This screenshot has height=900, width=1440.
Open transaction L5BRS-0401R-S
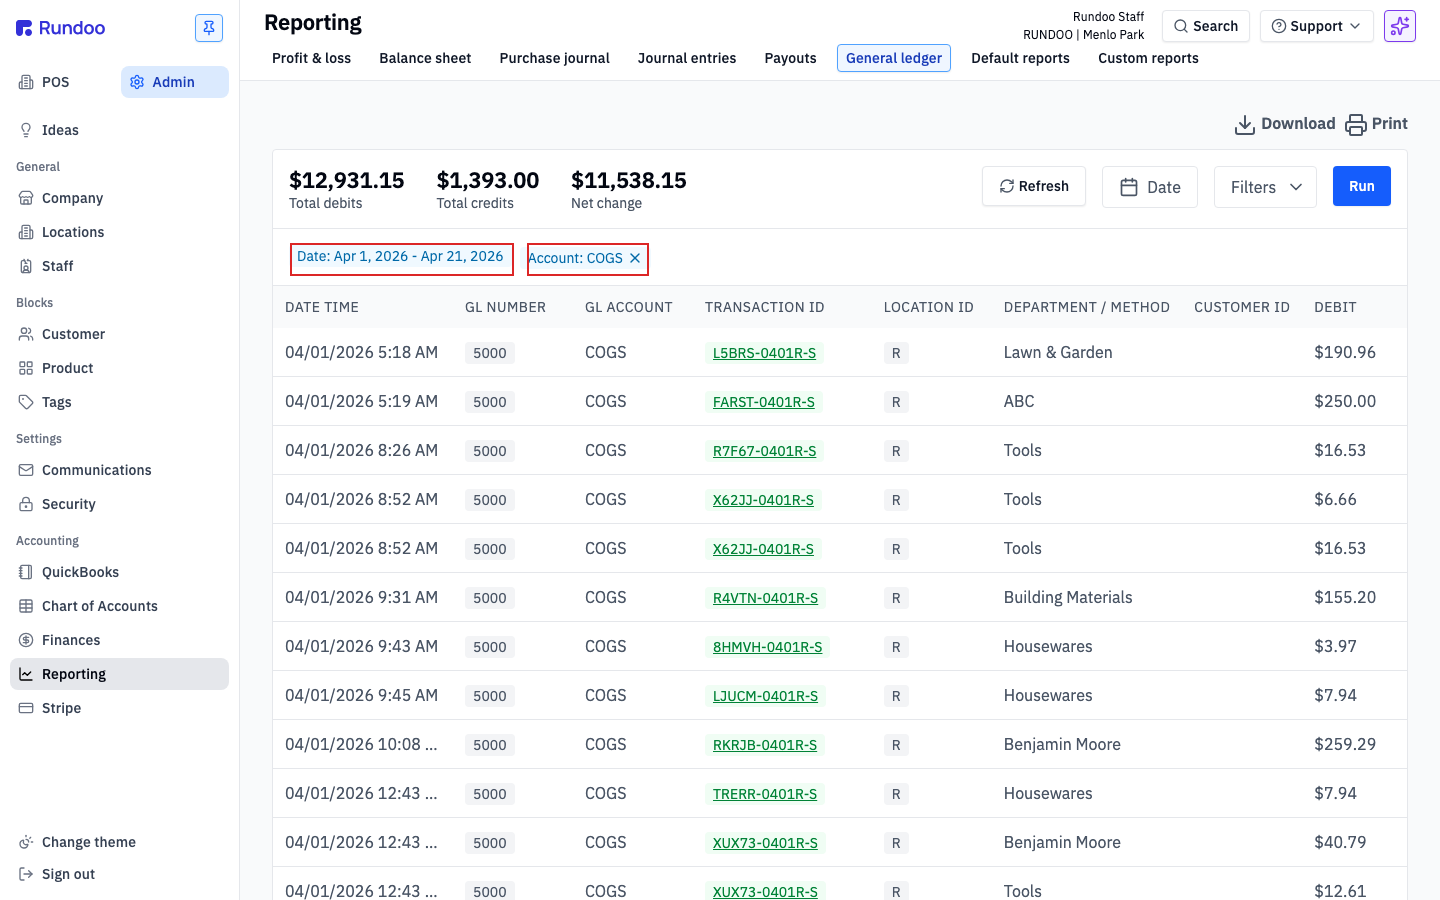764,353
